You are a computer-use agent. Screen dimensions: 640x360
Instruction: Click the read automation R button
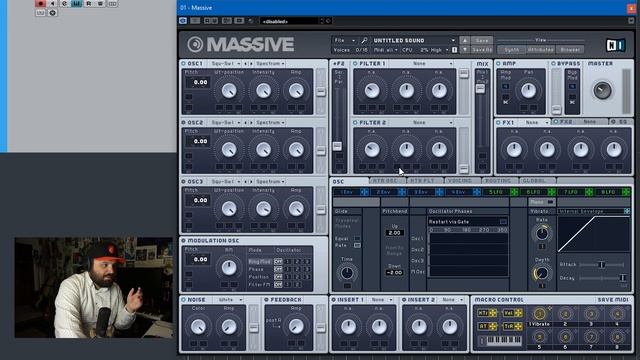(89, 4)
